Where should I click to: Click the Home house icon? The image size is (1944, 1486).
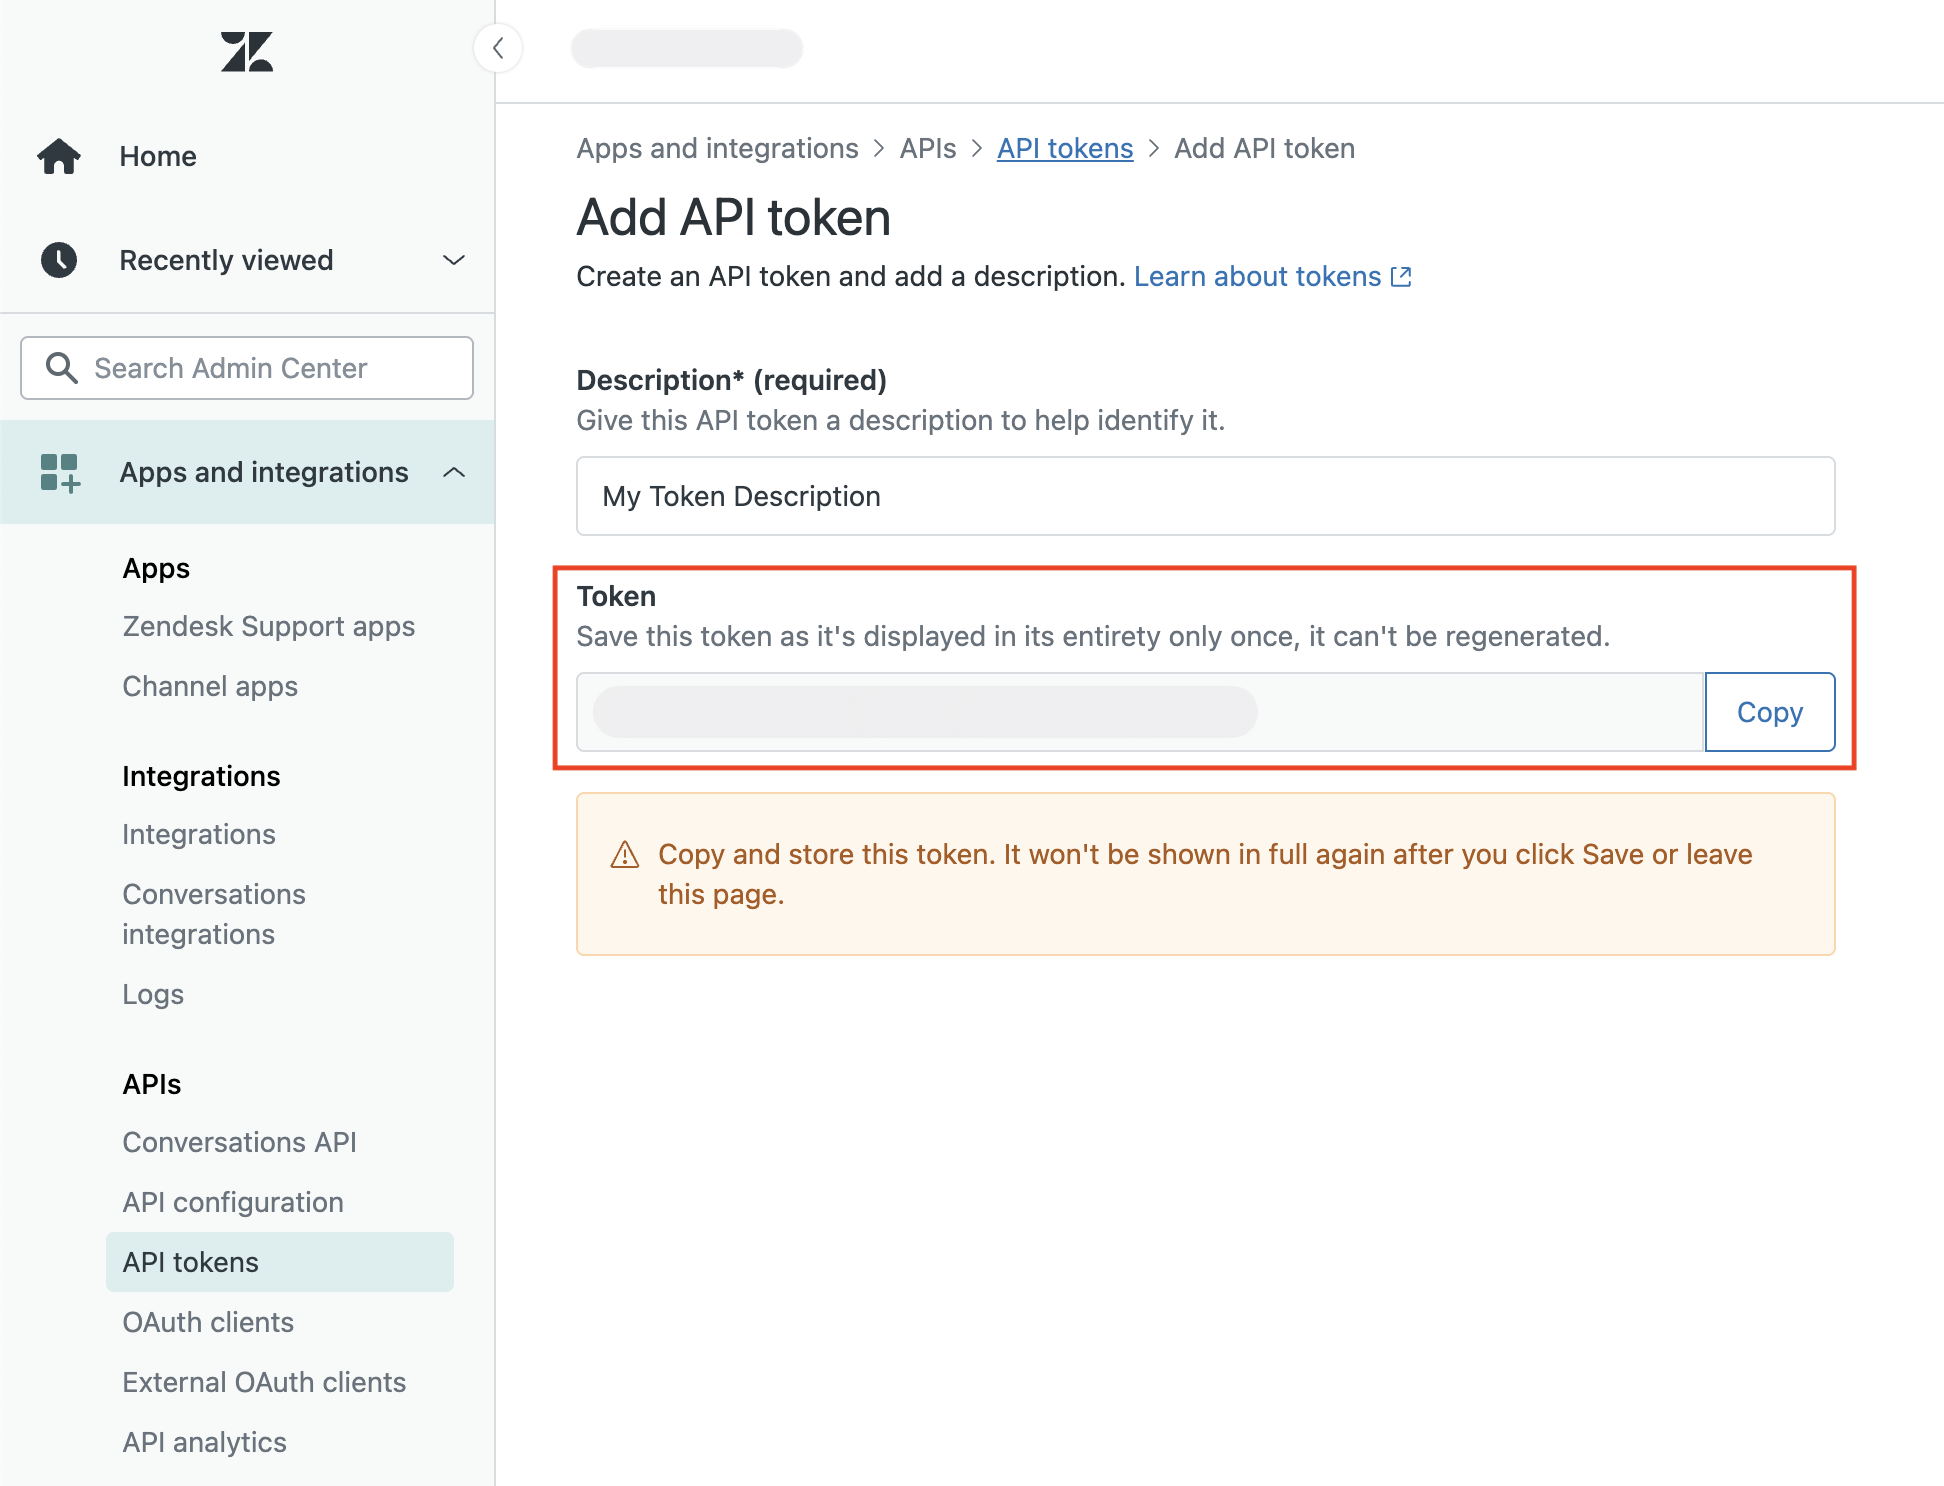59,156
